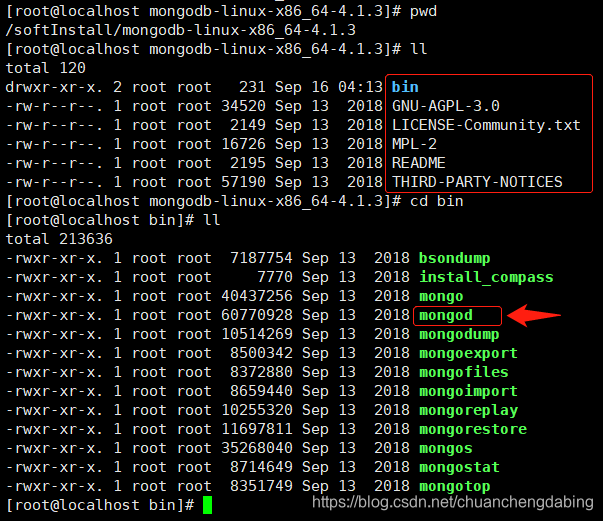Click the mongodump executable name
This screenshot has height=521, width=603.
click(x=459, y=334)
